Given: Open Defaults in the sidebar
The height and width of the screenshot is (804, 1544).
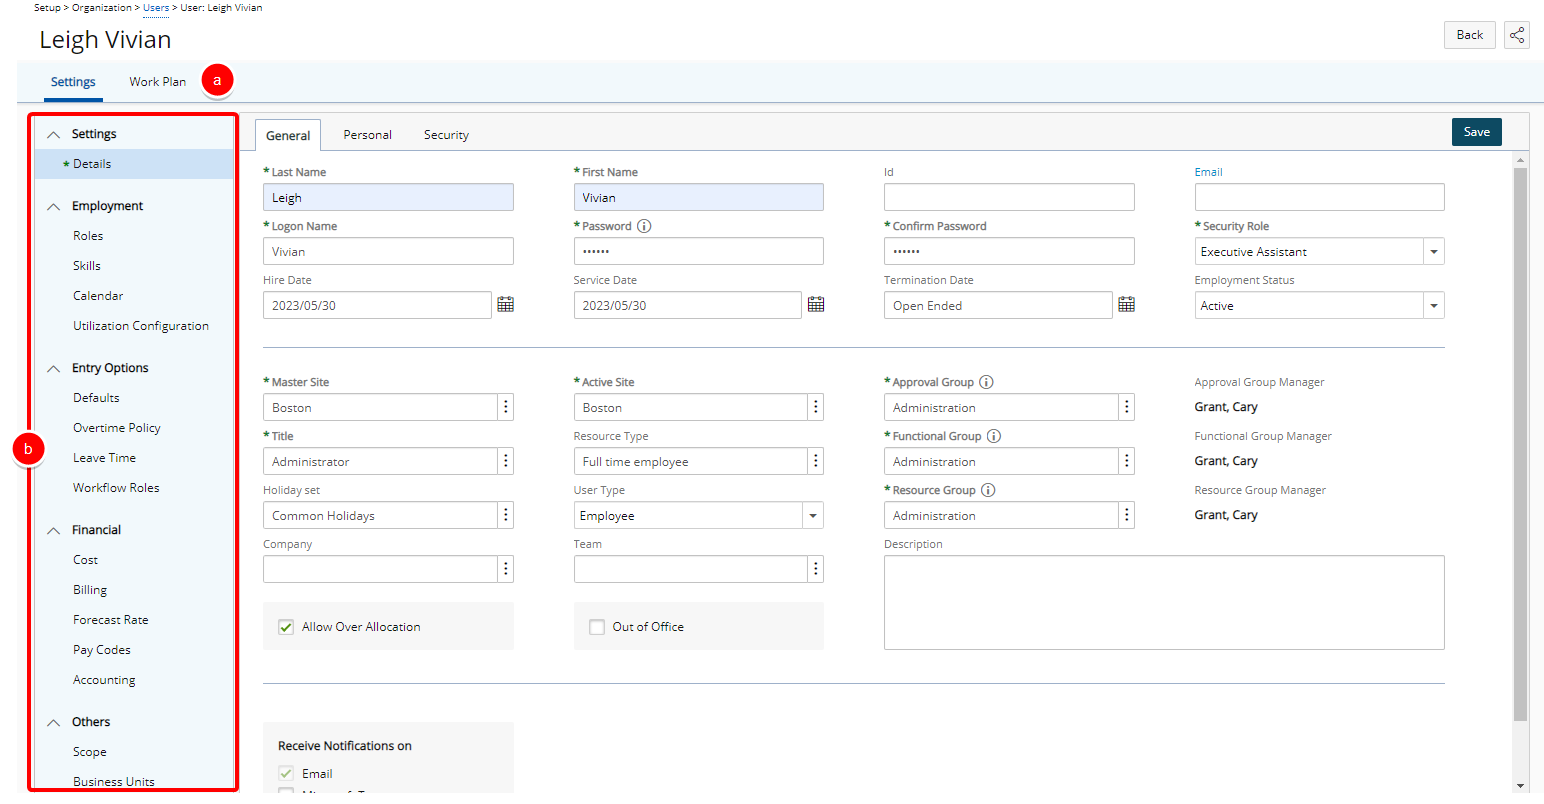Looking at the screenshot, I should [96, 398].
